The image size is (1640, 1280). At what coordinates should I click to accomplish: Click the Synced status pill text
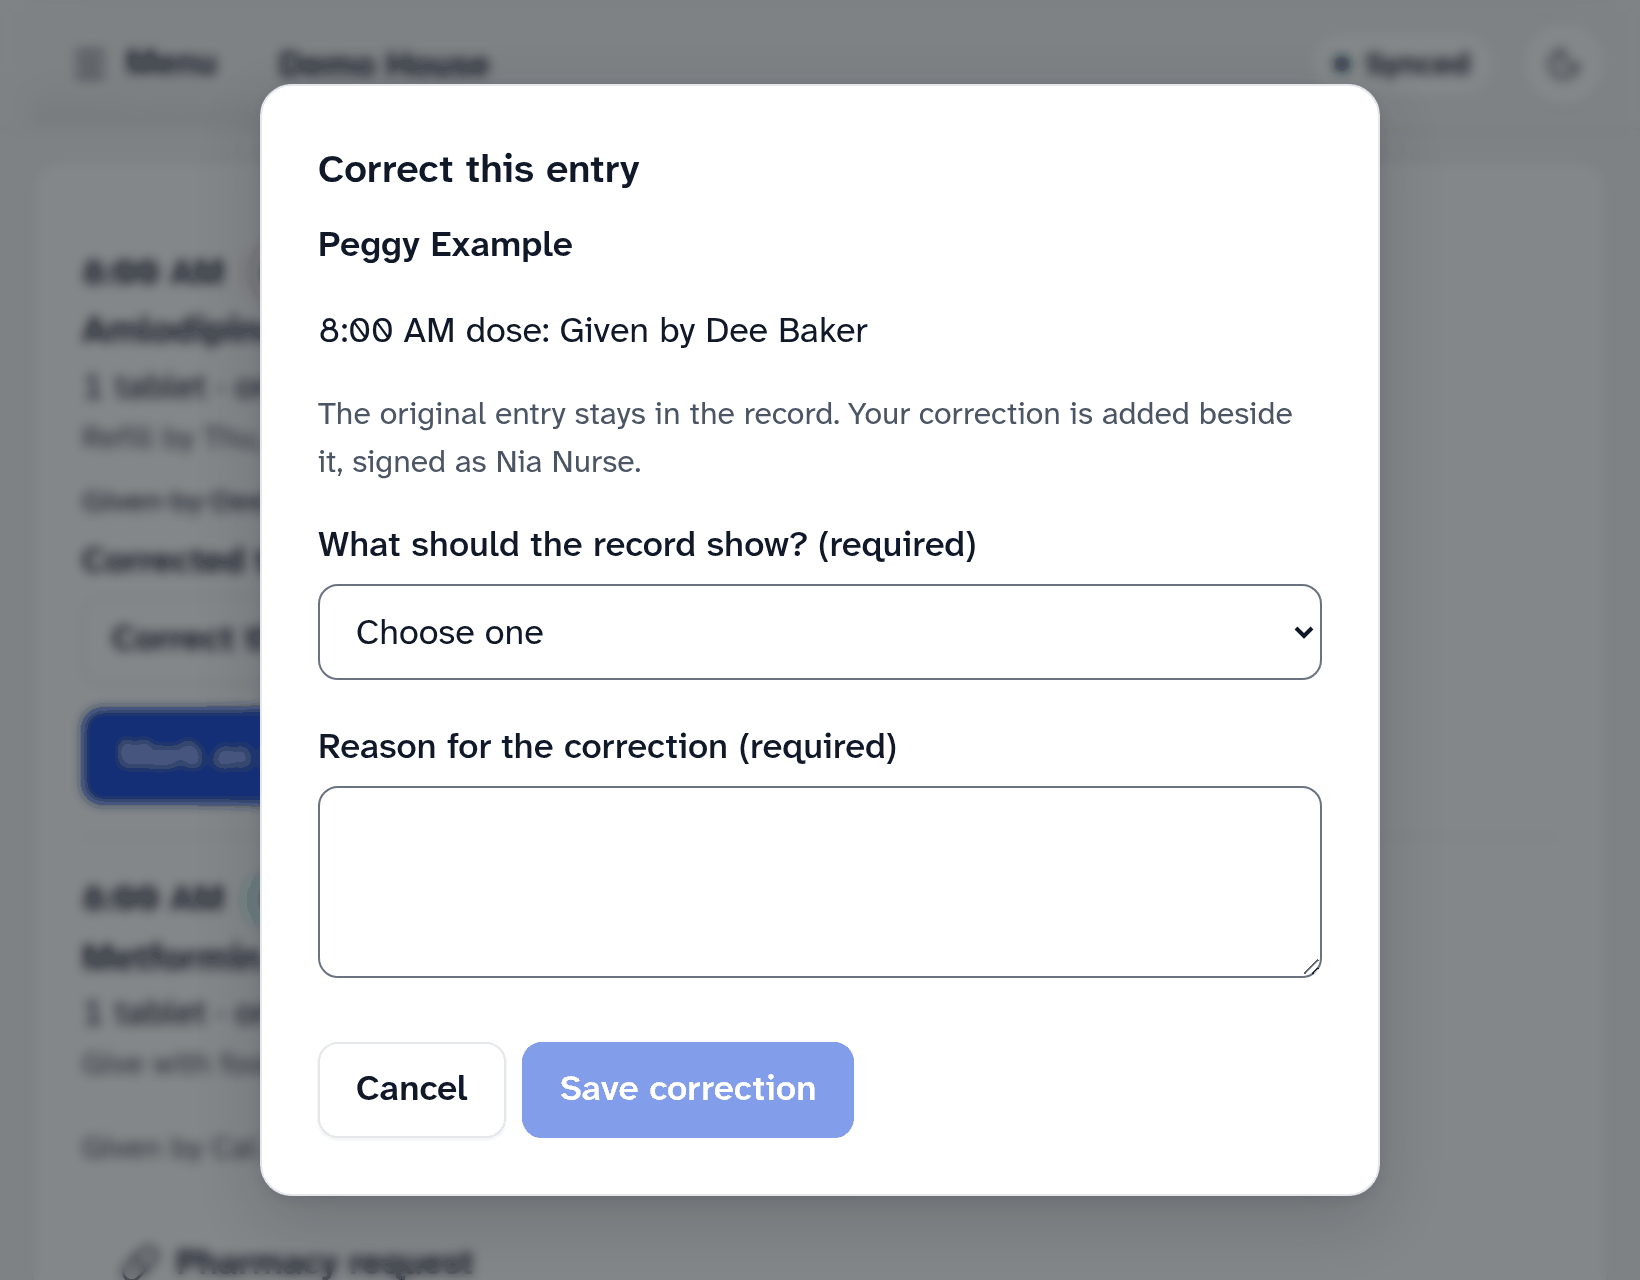1417,65
